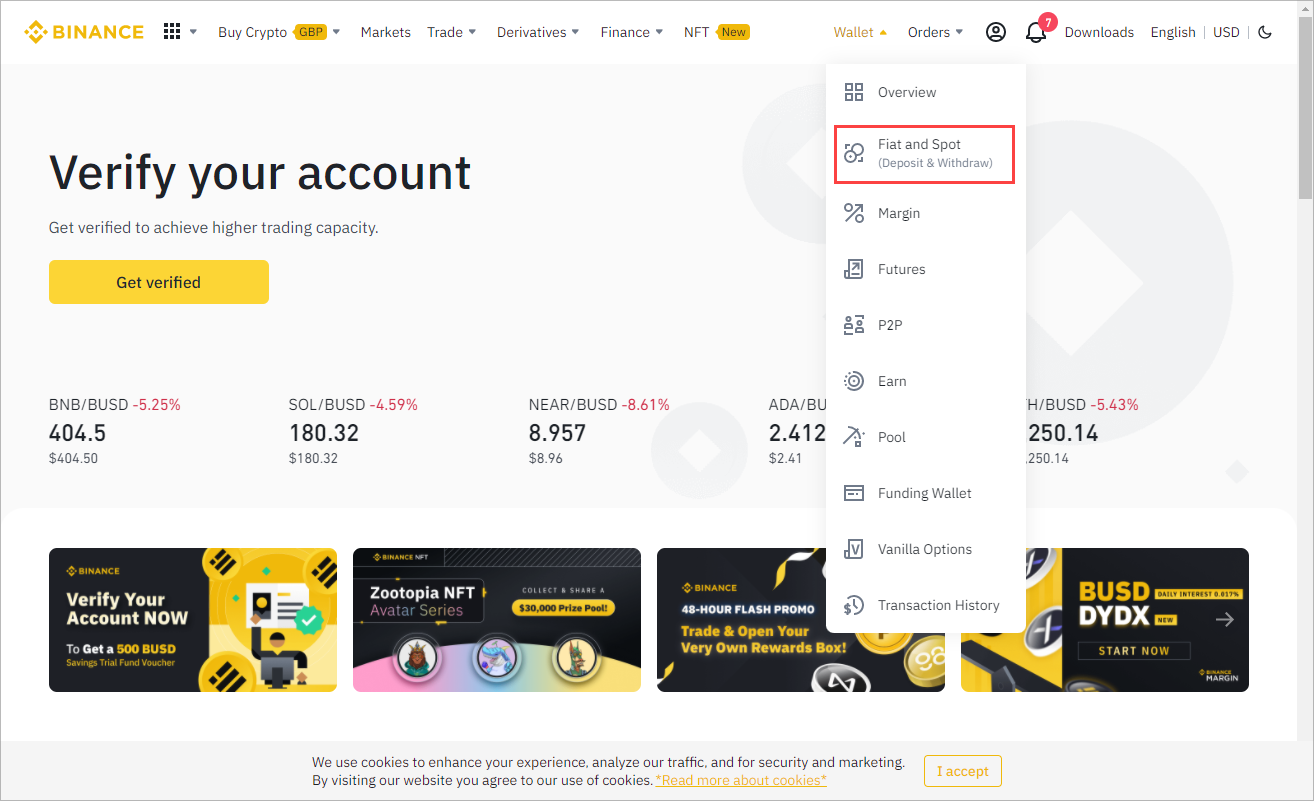Click the Overview grid icon
This screenshot has width=1314, height=801.
click(854, 92)
